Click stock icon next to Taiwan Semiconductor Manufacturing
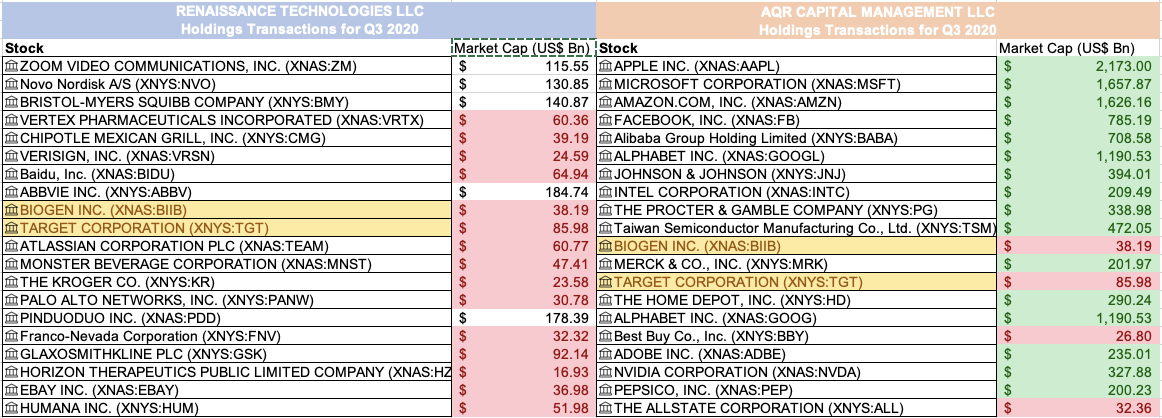The height and width of the screenshot is (418, 1162). [x=605, y=228]
